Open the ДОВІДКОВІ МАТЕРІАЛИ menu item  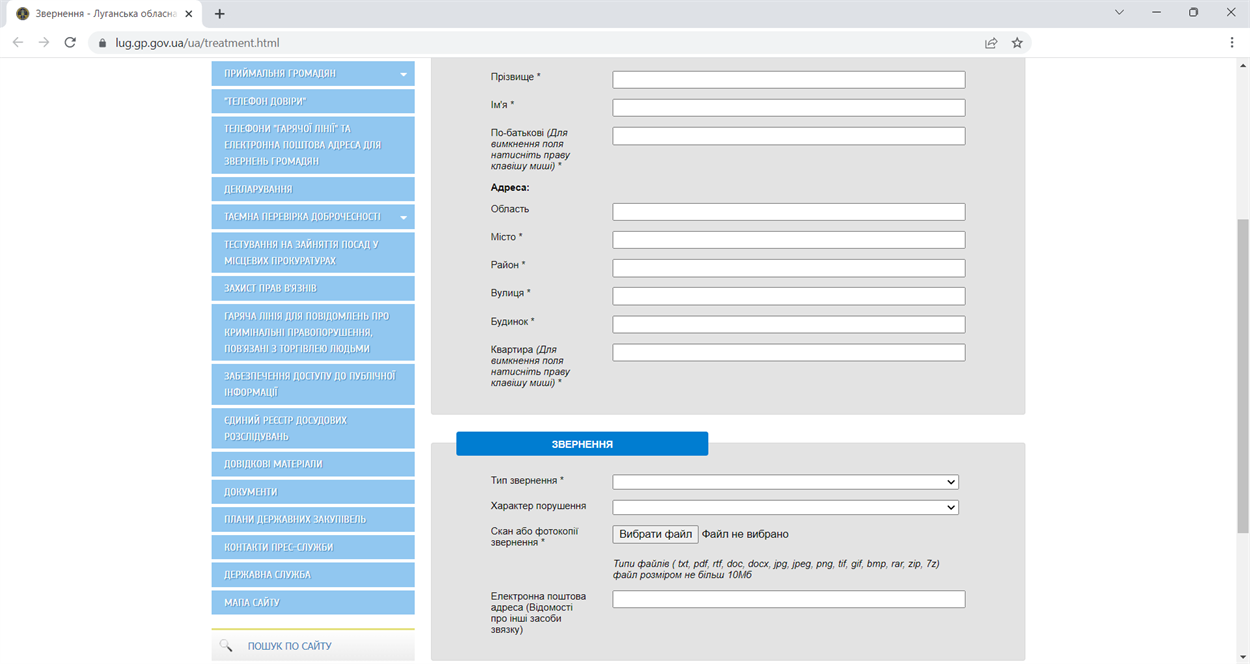313,464
